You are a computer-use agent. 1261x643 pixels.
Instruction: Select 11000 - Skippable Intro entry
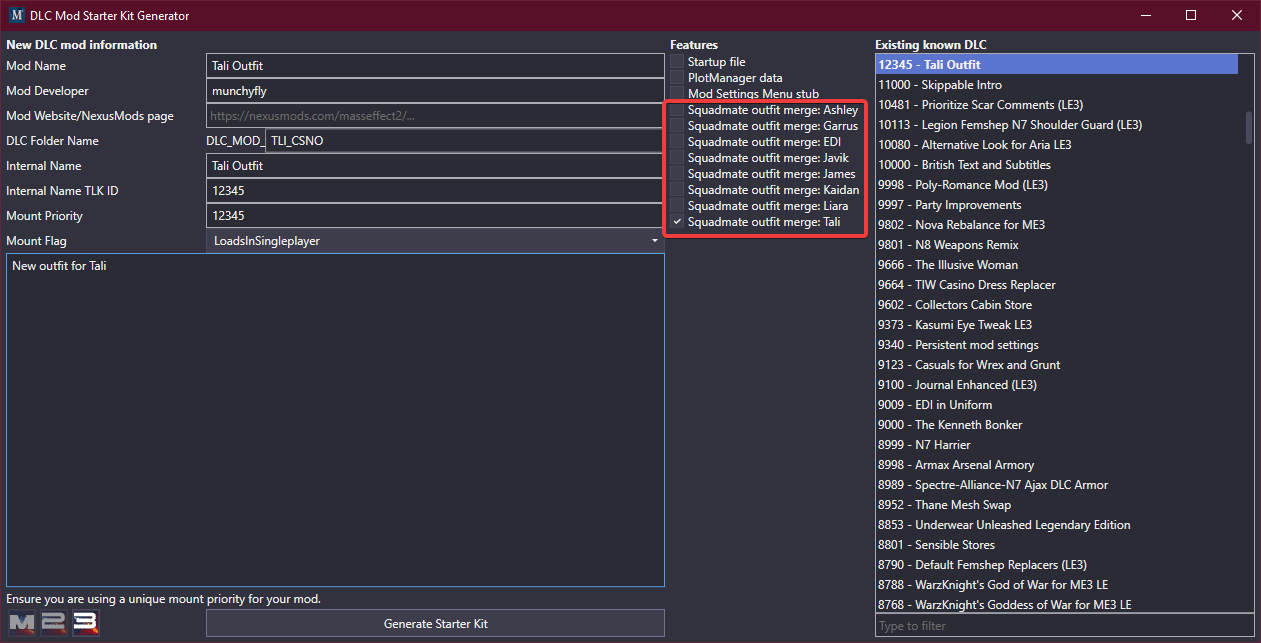(1056, 85)
